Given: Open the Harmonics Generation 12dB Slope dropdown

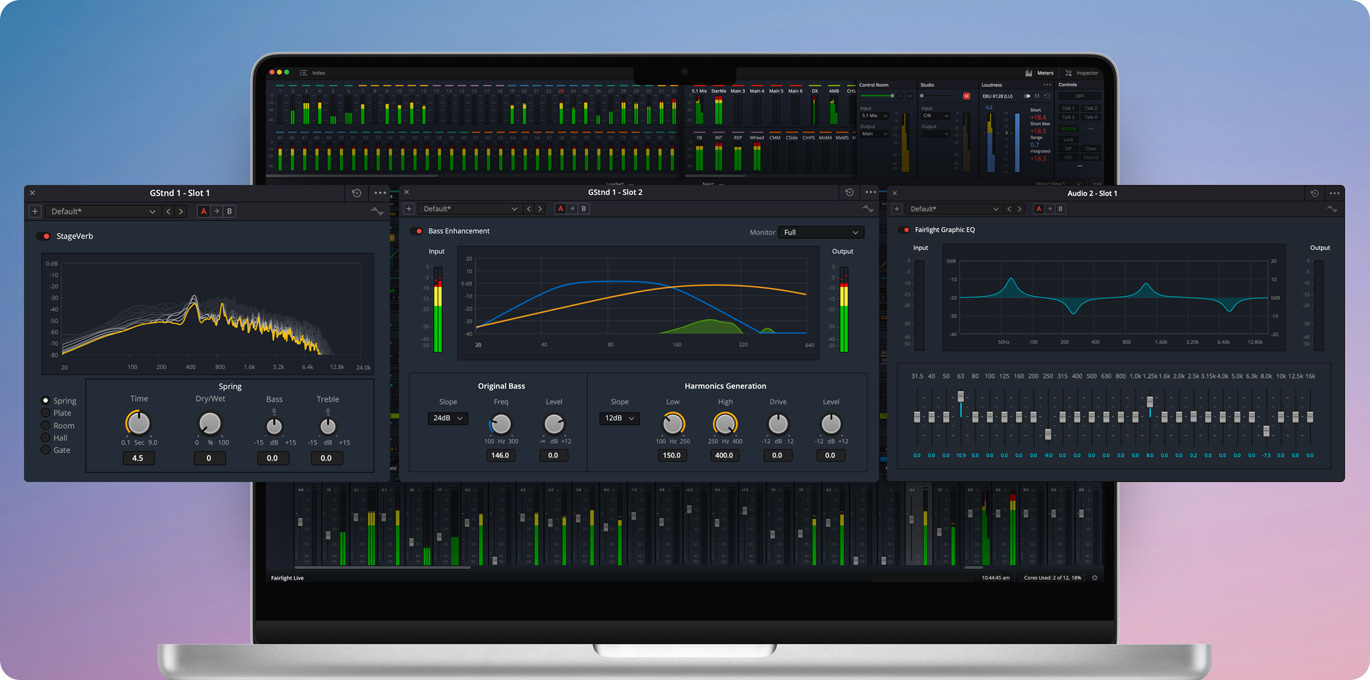Looking at the screenshot, I should tap(619, 418).
